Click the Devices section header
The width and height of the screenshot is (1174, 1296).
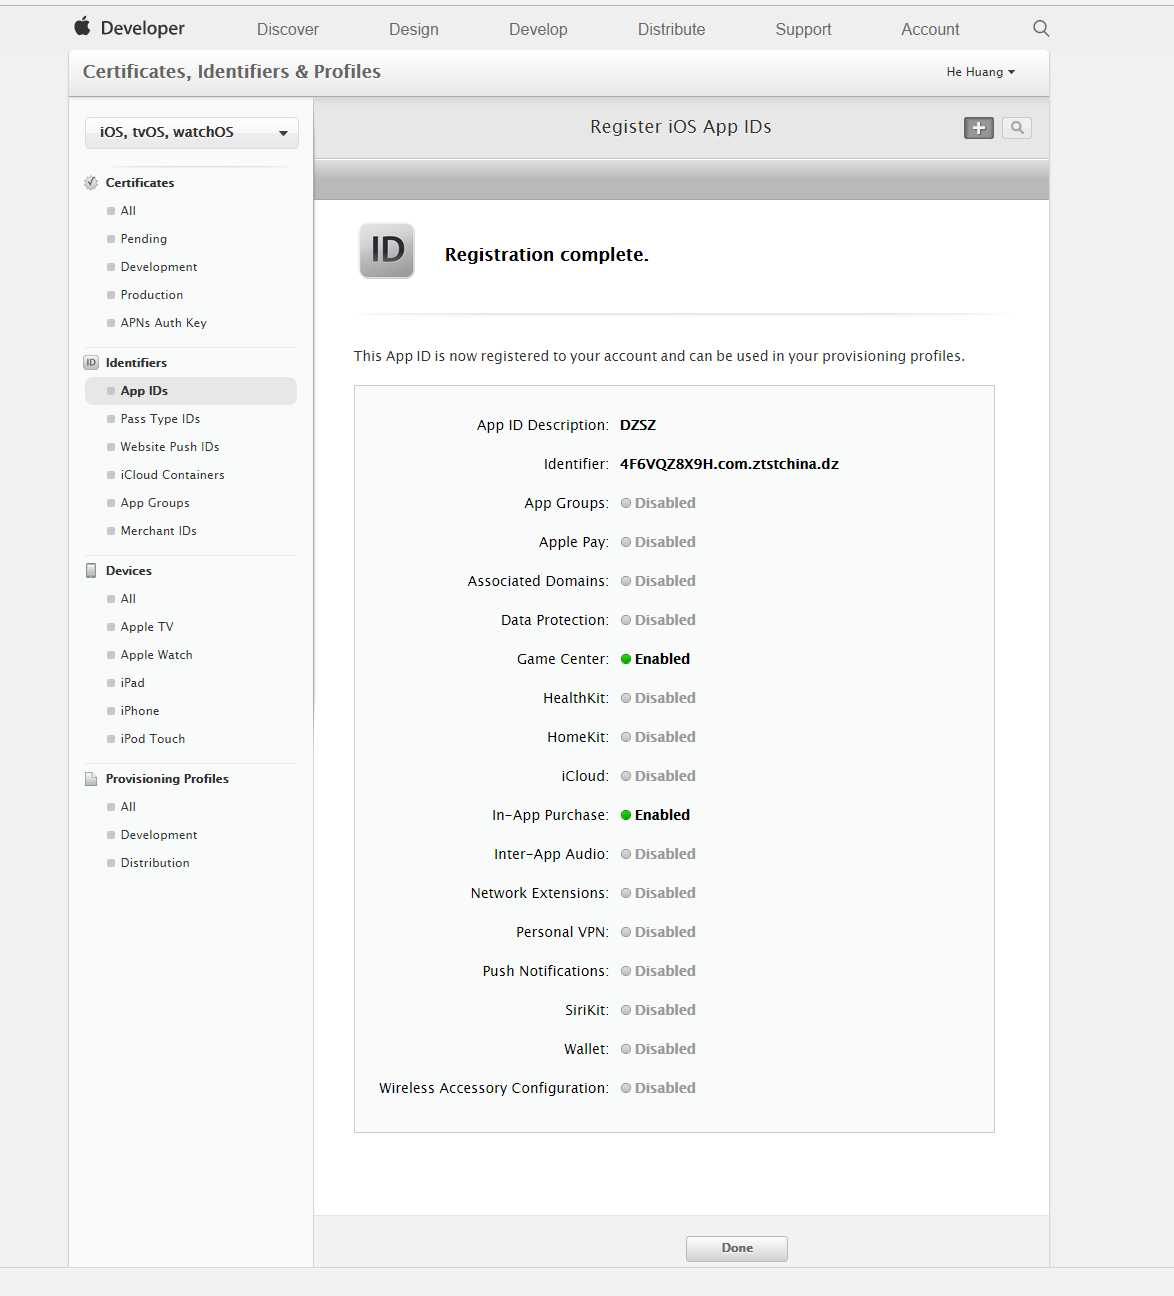pos(129,571)
